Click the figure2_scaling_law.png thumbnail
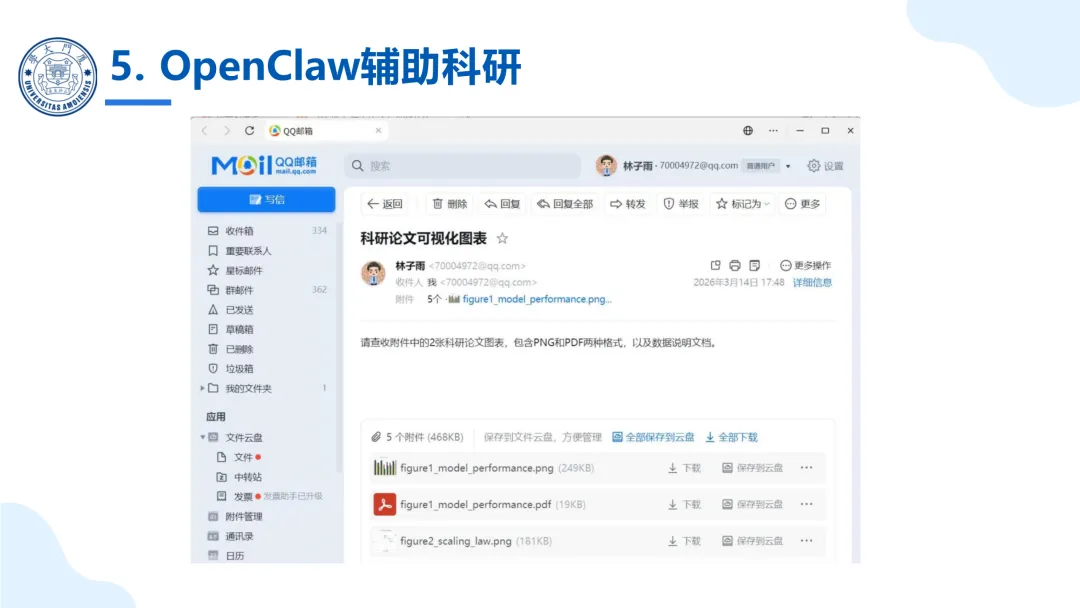The image size is (1080, 608). point(384,541)
